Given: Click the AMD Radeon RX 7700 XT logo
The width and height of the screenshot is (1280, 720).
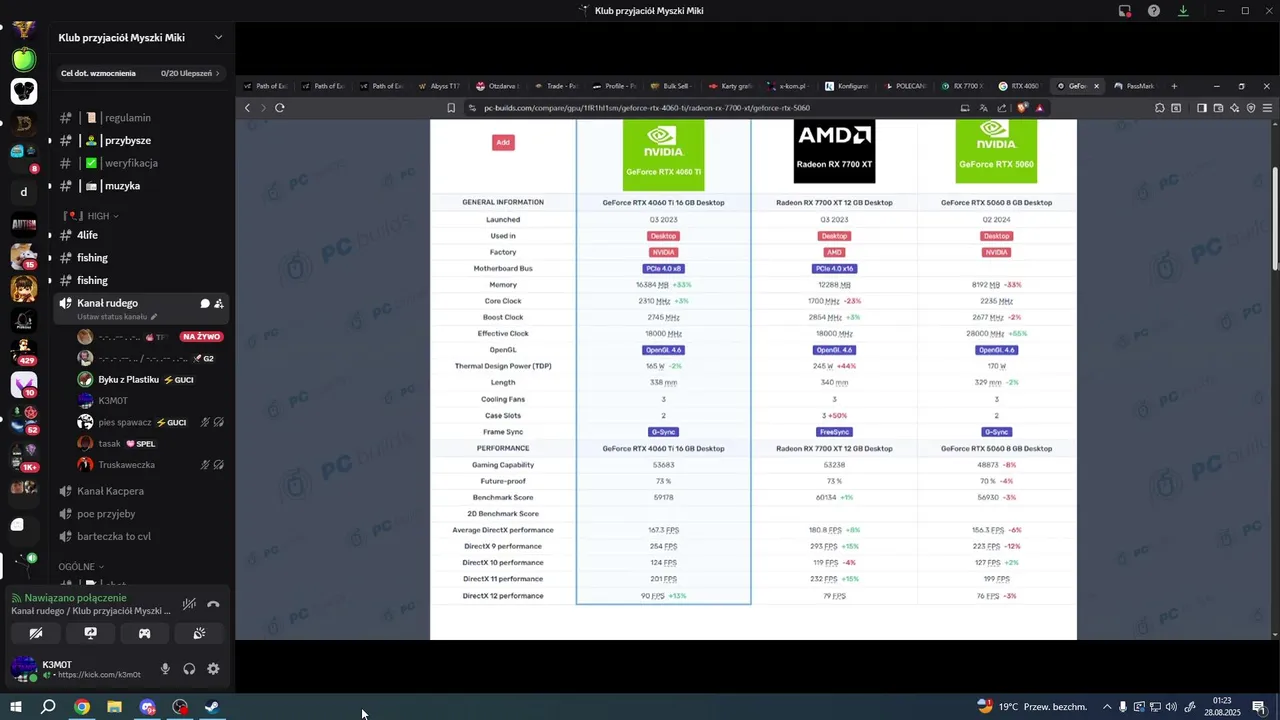Looking at the screenshot, I should point(834,152).
